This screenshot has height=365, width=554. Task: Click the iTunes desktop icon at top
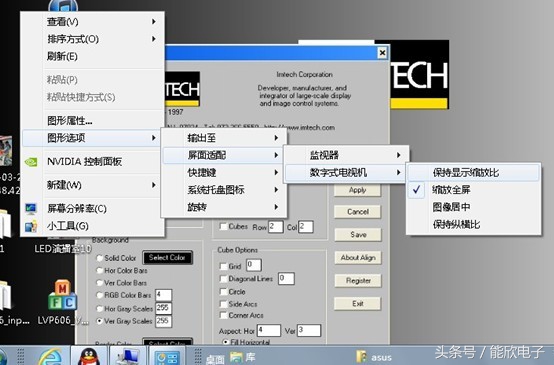click(x=63, y=5)
